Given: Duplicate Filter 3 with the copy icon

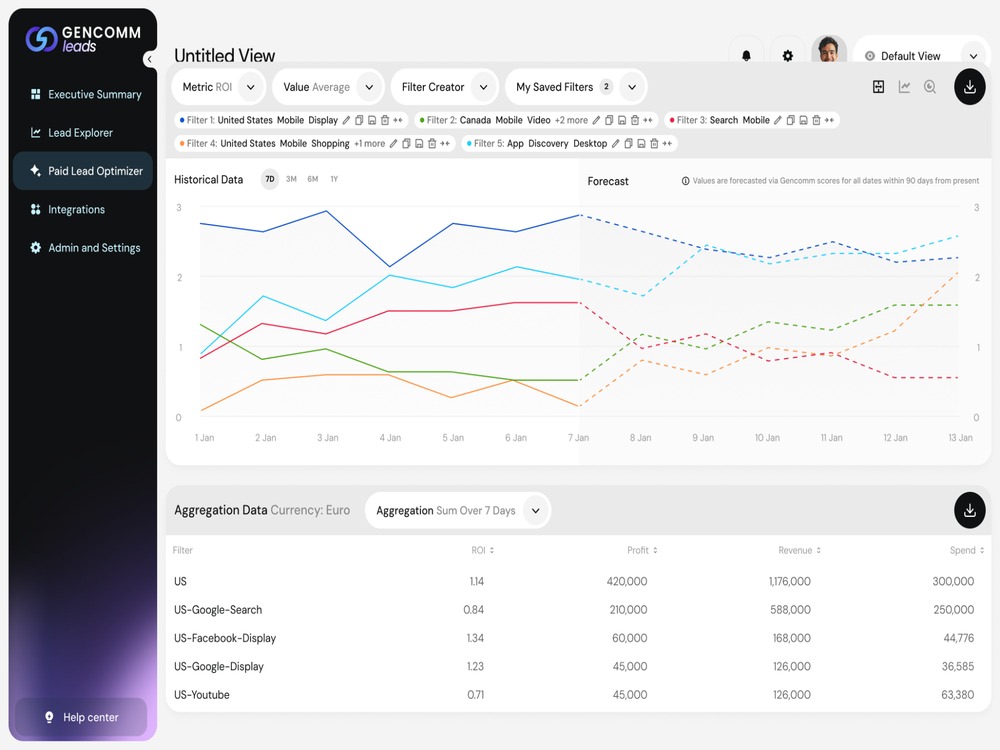Looking at the screenshot, I should point(790,120).
